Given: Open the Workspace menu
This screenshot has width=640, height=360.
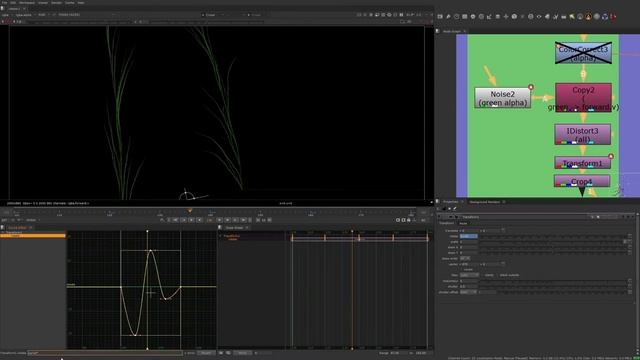Looking at the screenshot, I should click(x=27, y=2).
